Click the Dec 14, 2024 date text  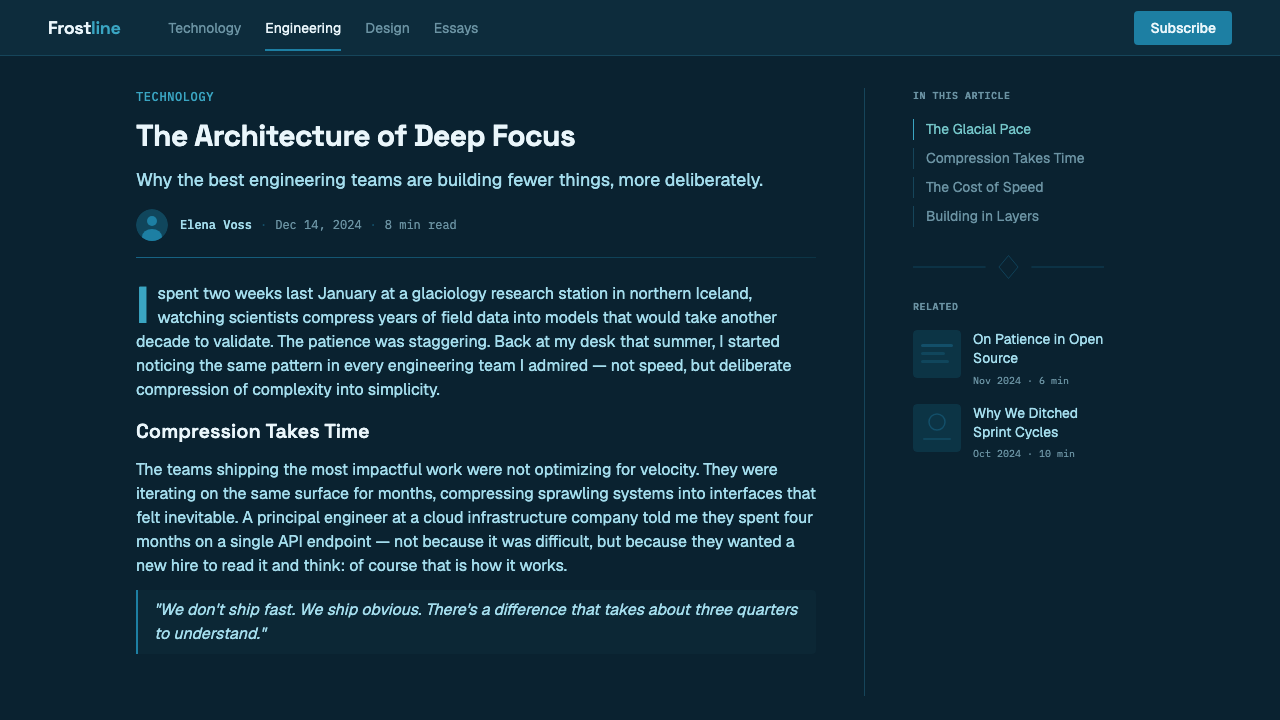pos(318,225)
